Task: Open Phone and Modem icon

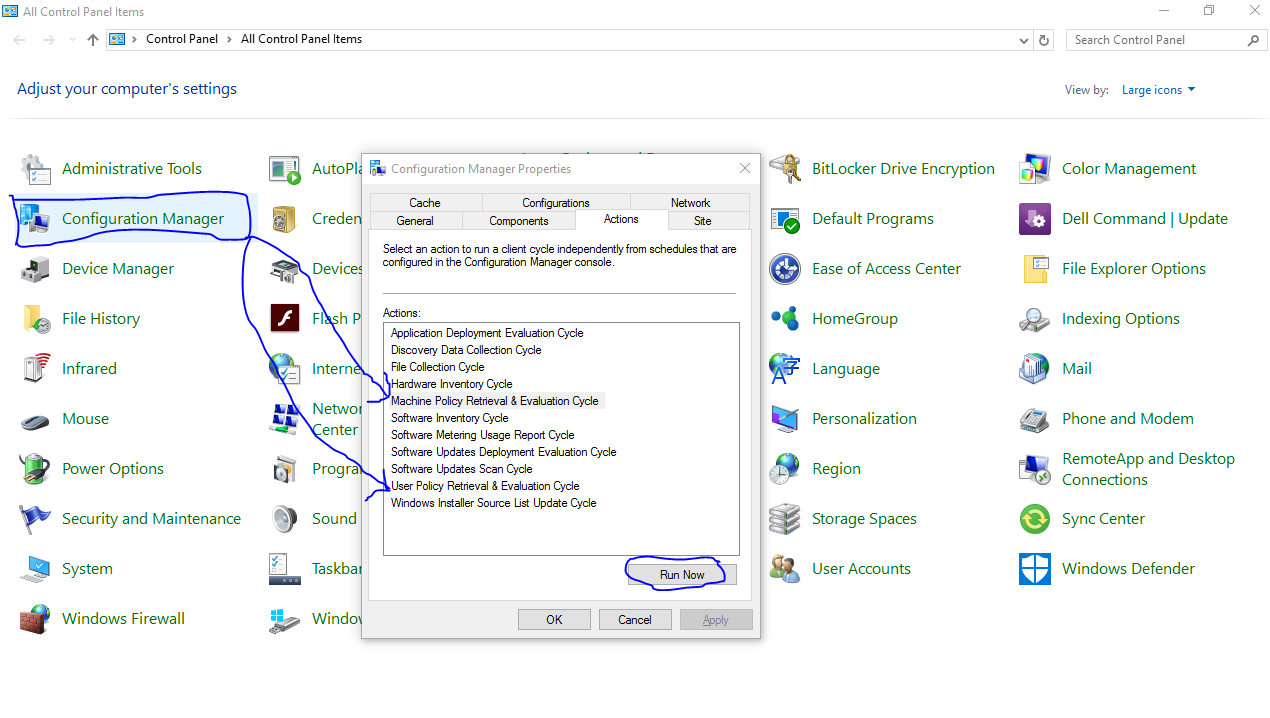Action: 1035,419
